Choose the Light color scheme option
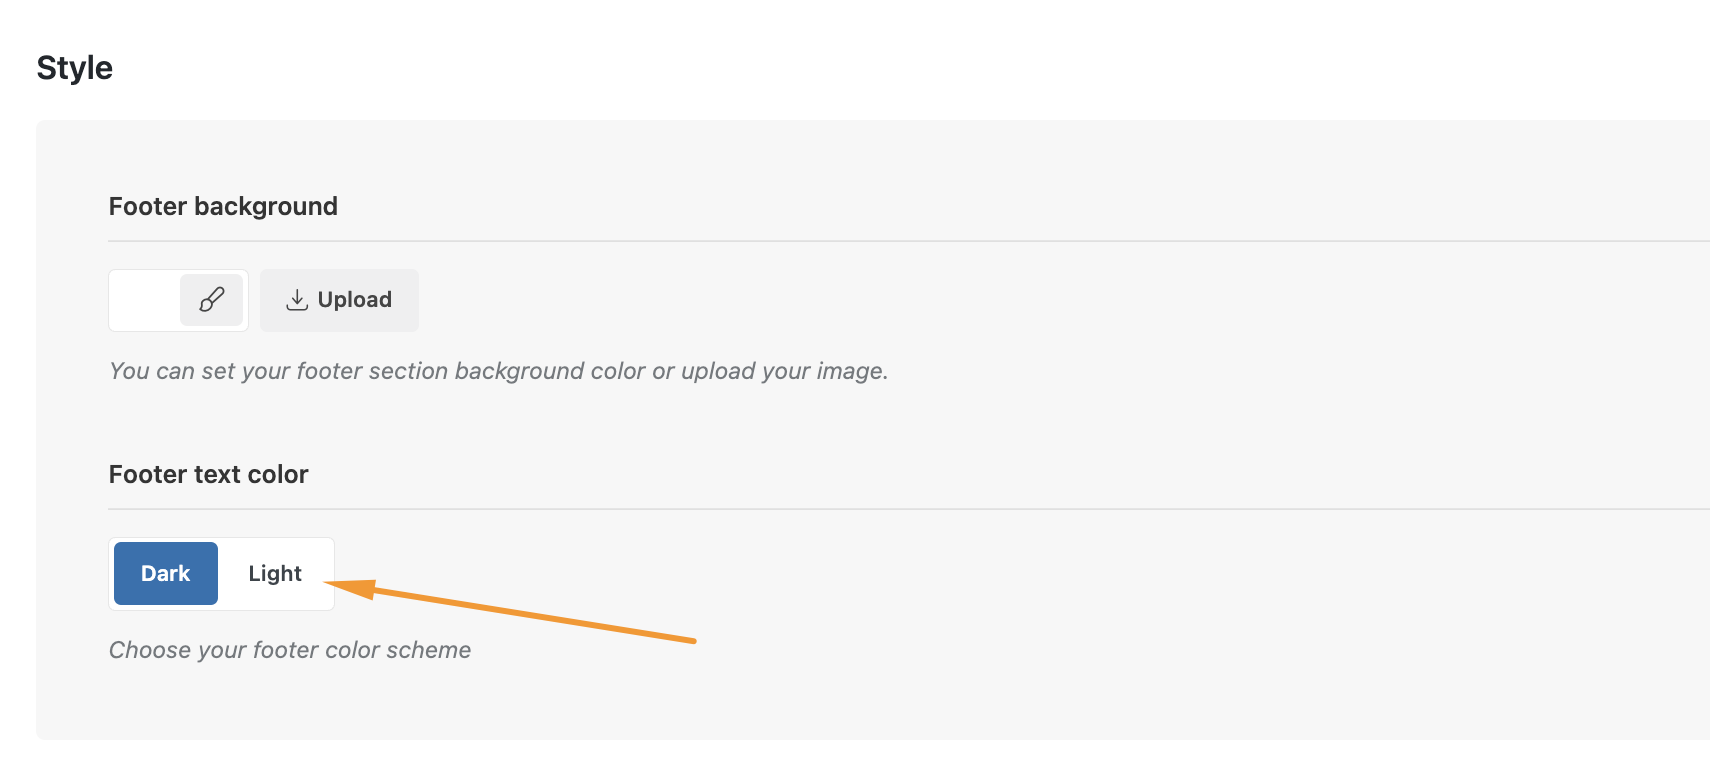Image resolution: width=1710 pixels, height=784 pixels. 275,574
